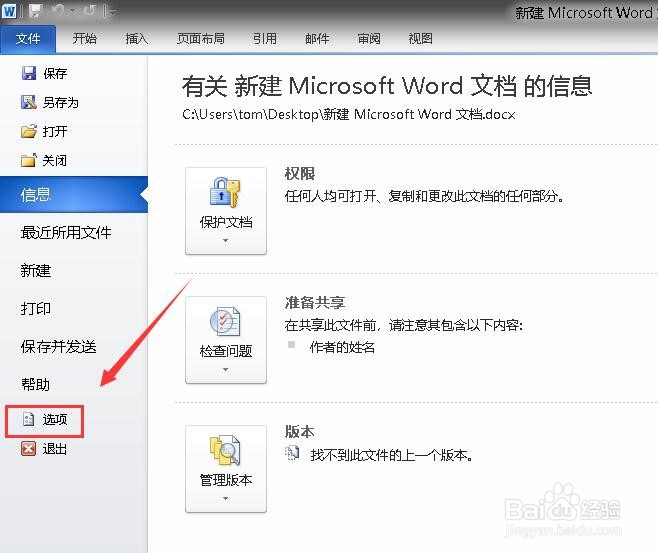Click the 版本 heading

(300, 431)
